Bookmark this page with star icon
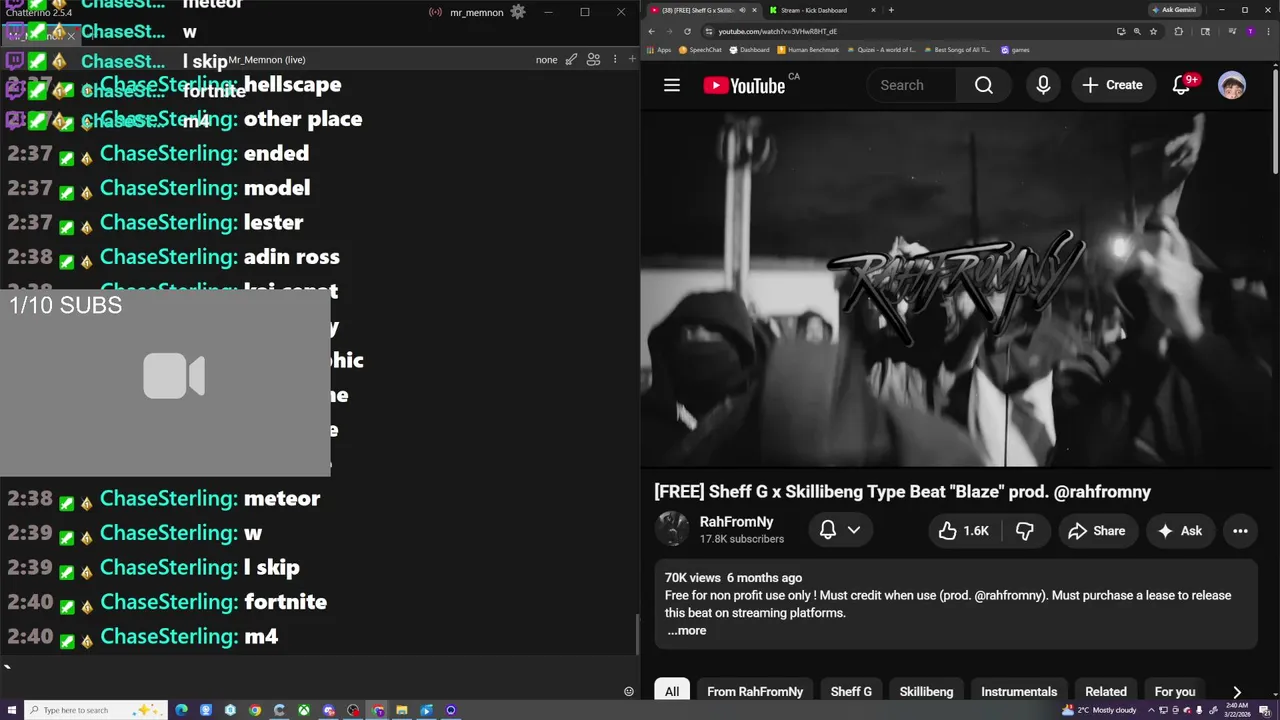The height and width of the screenshot is (720, 1280). pos(1153,31)
